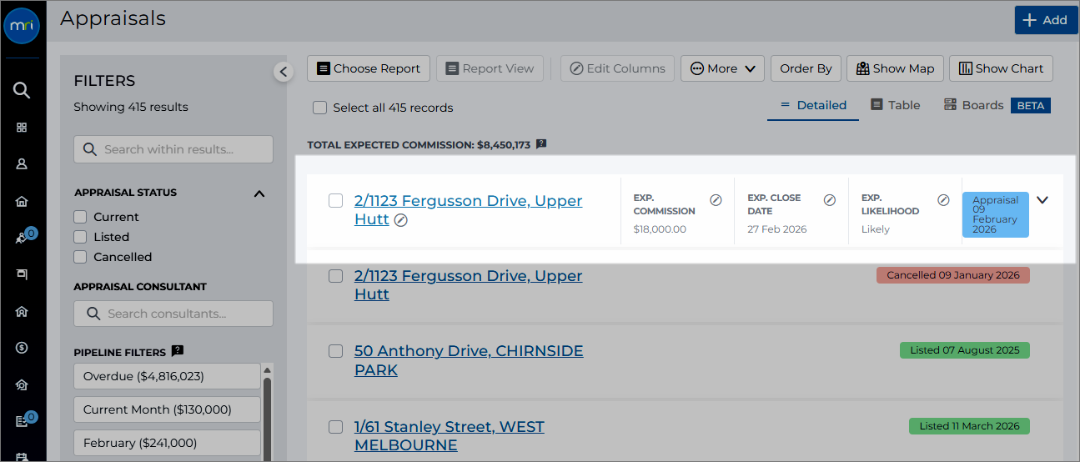1080x462 pixels.
Task: Open 1/61 Stanley Street, WEST MELBOURNE link
Action: click(449, 436)
